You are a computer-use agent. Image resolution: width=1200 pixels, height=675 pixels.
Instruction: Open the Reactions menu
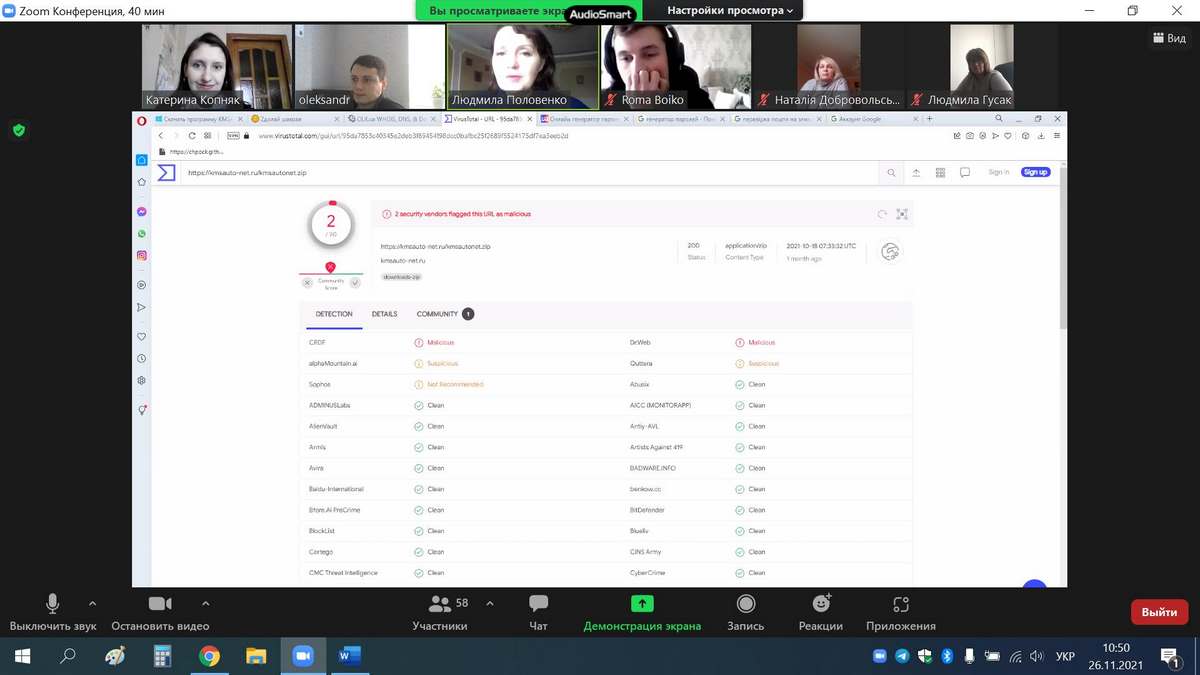click(x=821, y=605)
